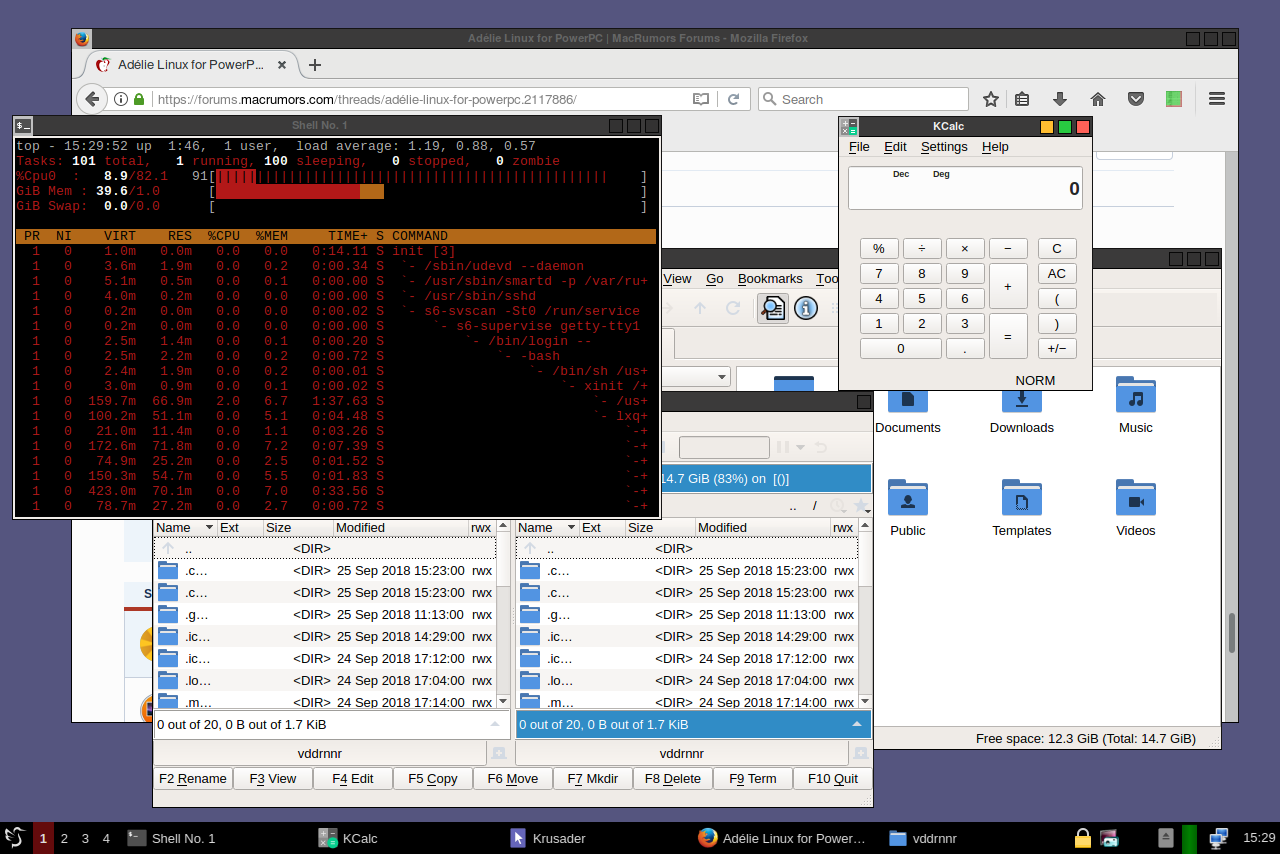The width and height of the screenshot is (1280, 854).
Task: Click the 7 key in KCalc
Action: click(x=879, y=274)
